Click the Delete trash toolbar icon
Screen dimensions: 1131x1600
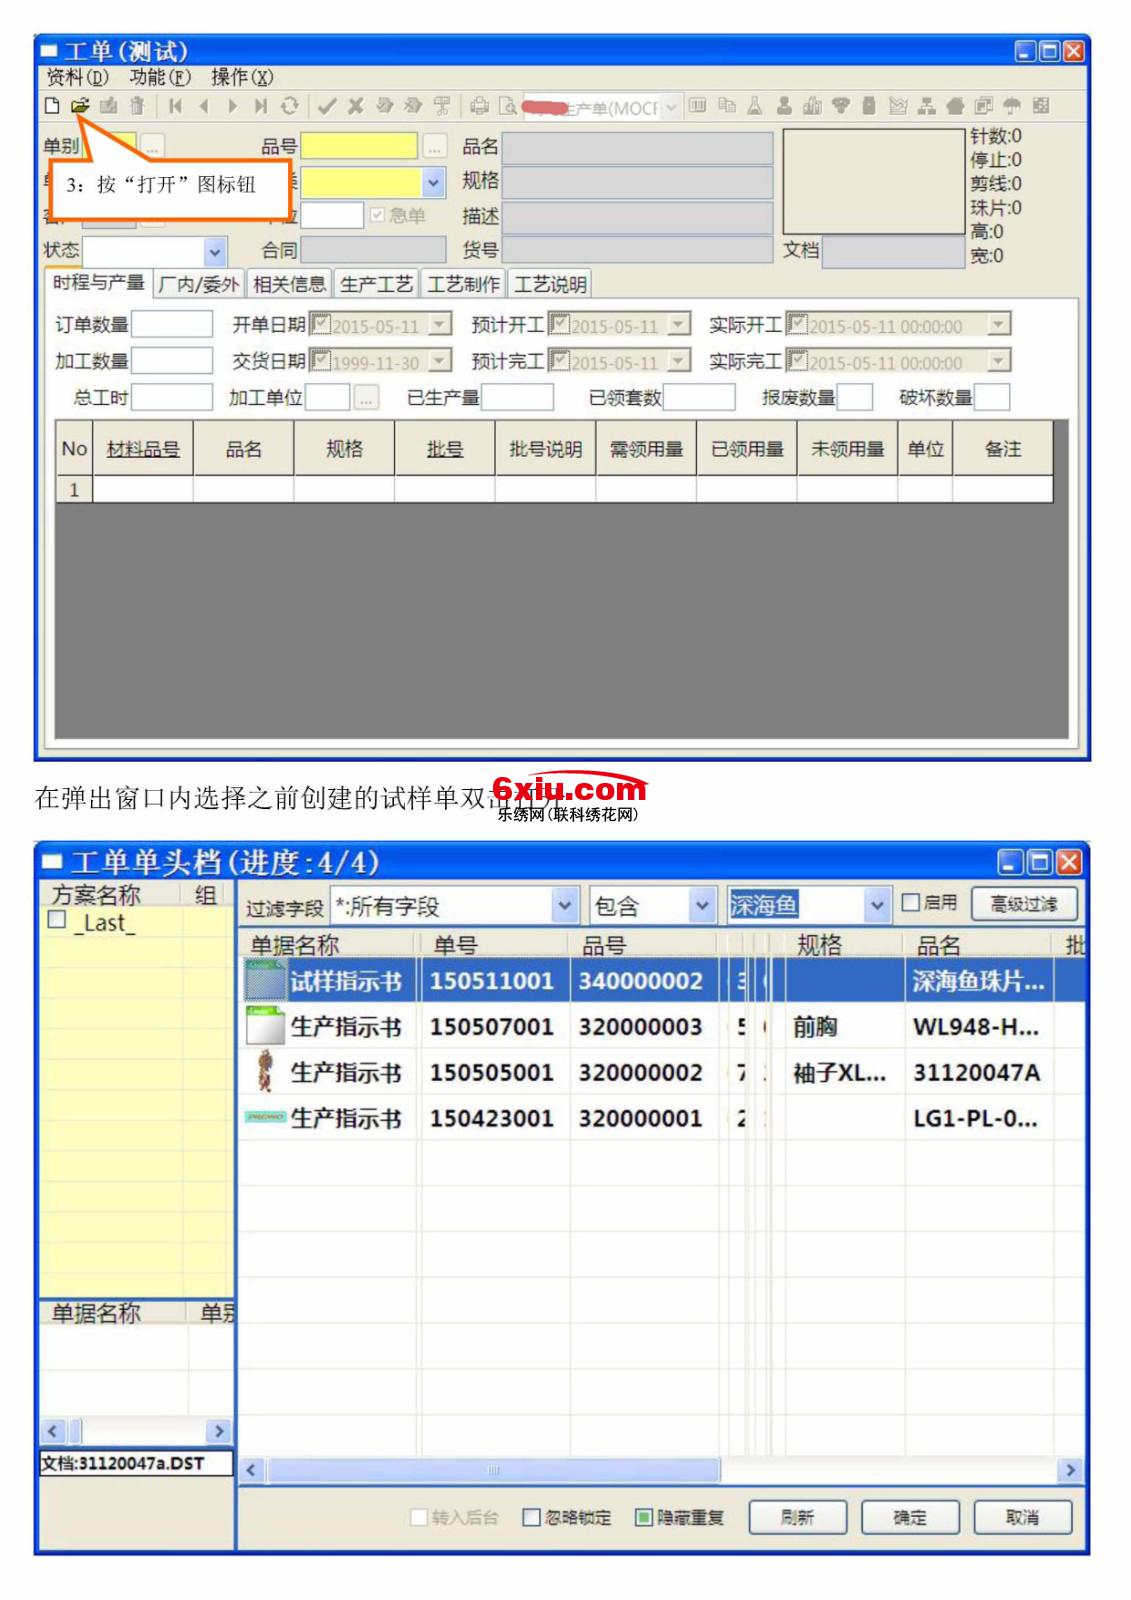(x=137, y=106)
